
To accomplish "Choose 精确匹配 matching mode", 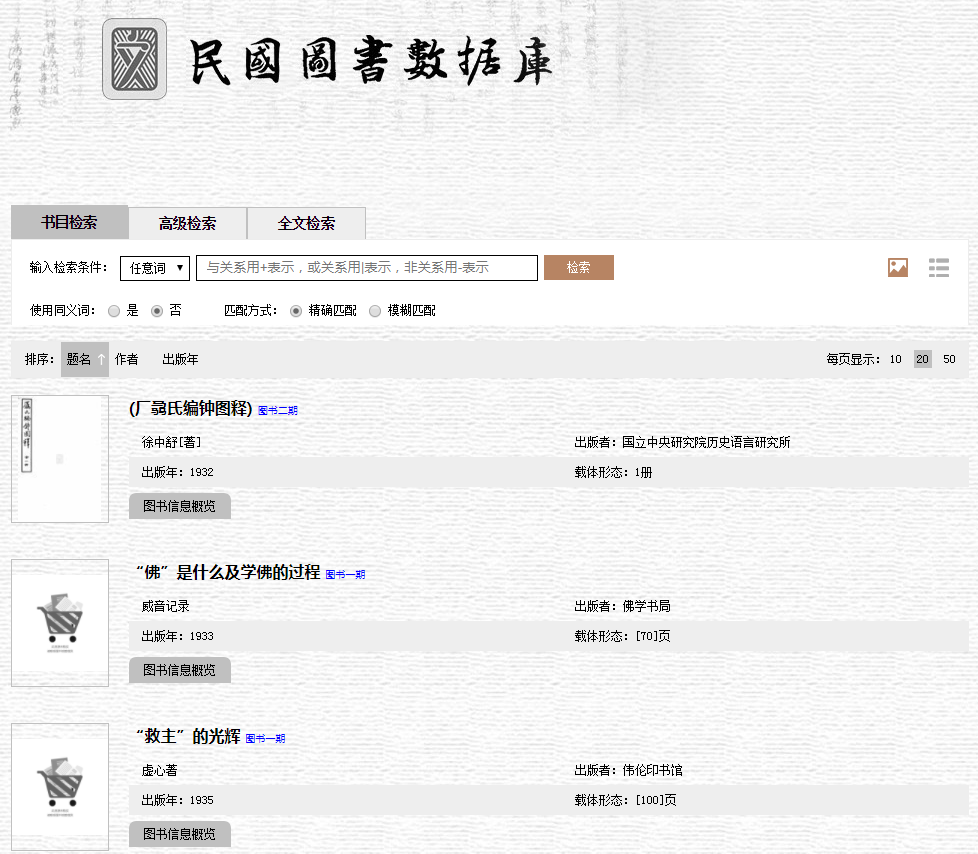I will pos(296,311).
